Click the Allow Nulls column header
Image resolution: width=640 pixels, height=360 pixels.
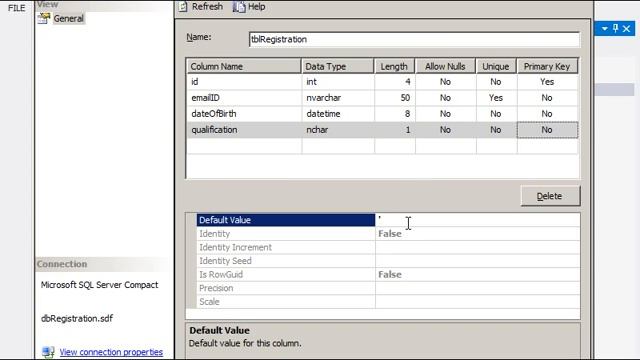[445, 66]
